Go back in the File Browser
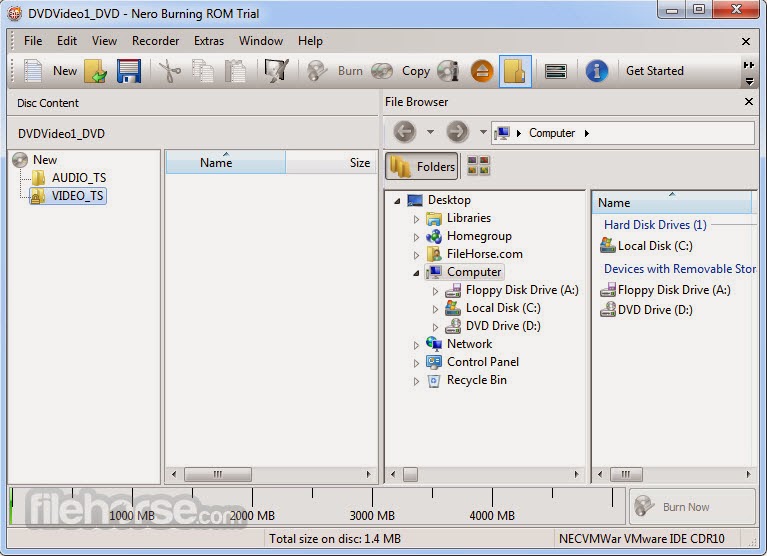 coord(405,132)
